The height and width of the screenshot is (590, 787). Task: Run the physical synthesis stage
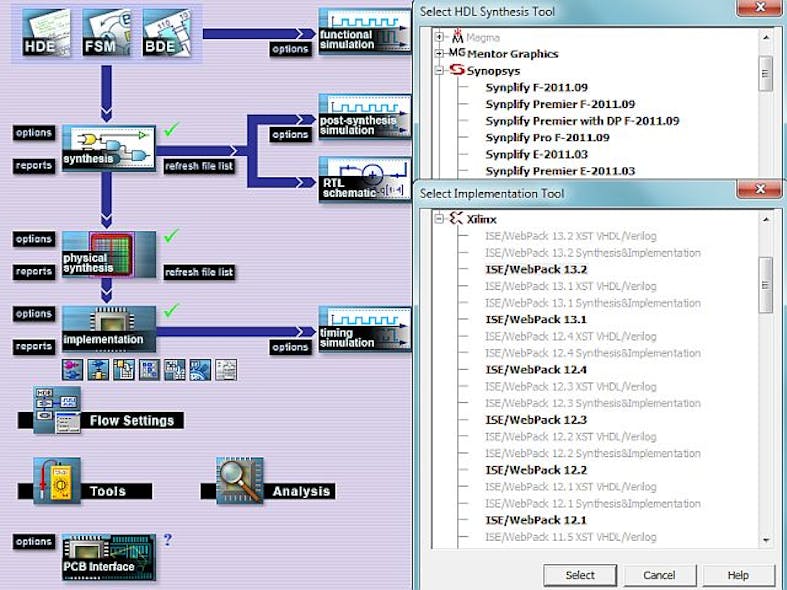[x=109, y=255]
